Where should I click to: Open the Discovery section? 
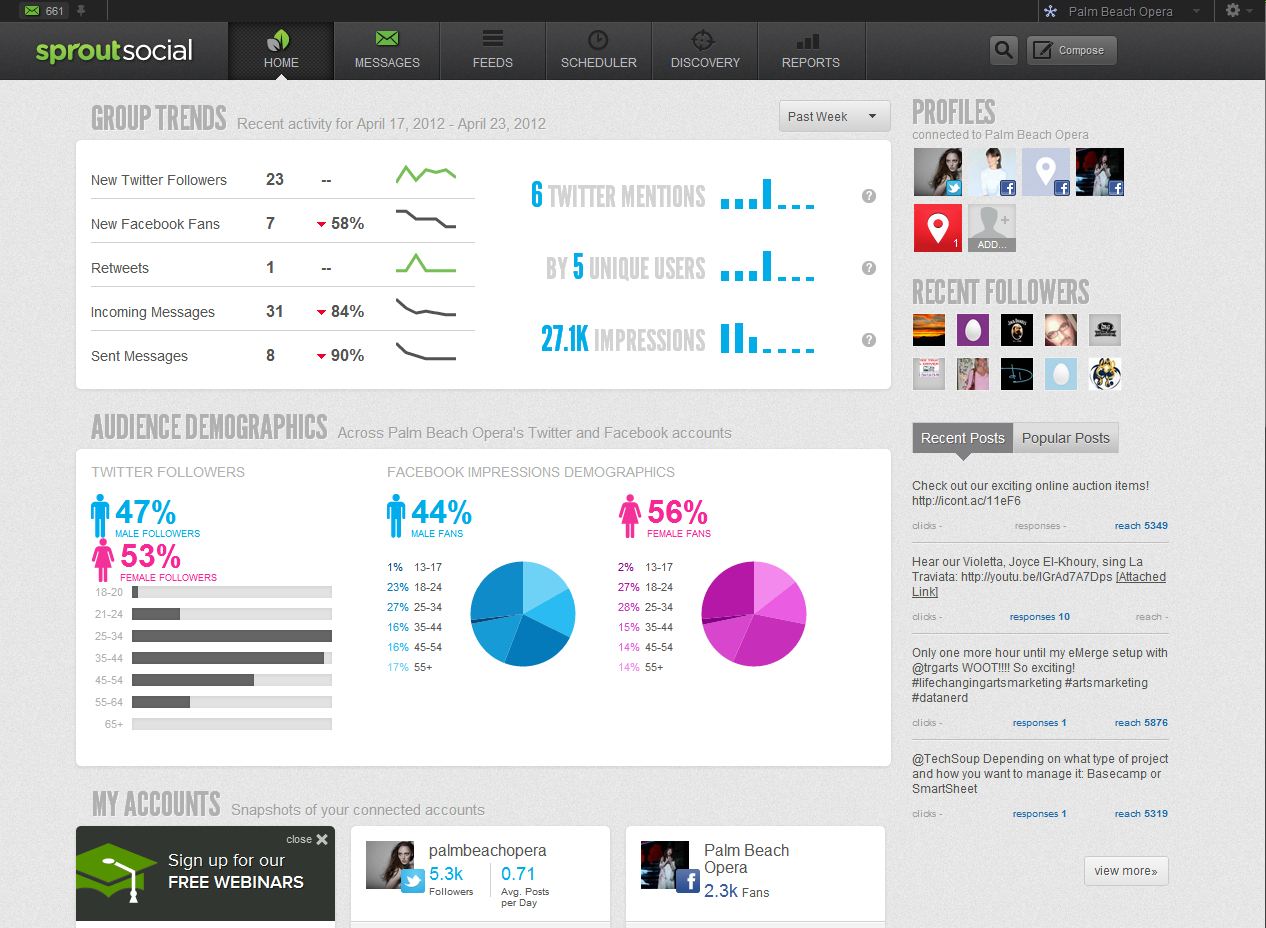tap(705, 51)
